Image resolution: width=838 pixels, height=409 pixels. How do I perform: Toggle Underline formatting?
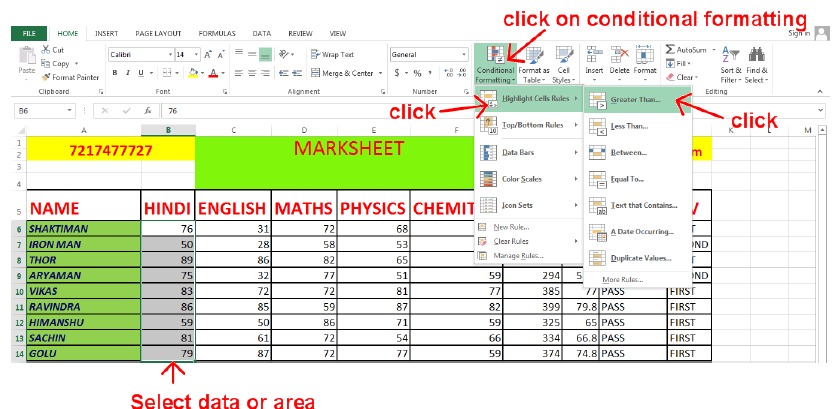pyautogui.click(x=142, y=73)
